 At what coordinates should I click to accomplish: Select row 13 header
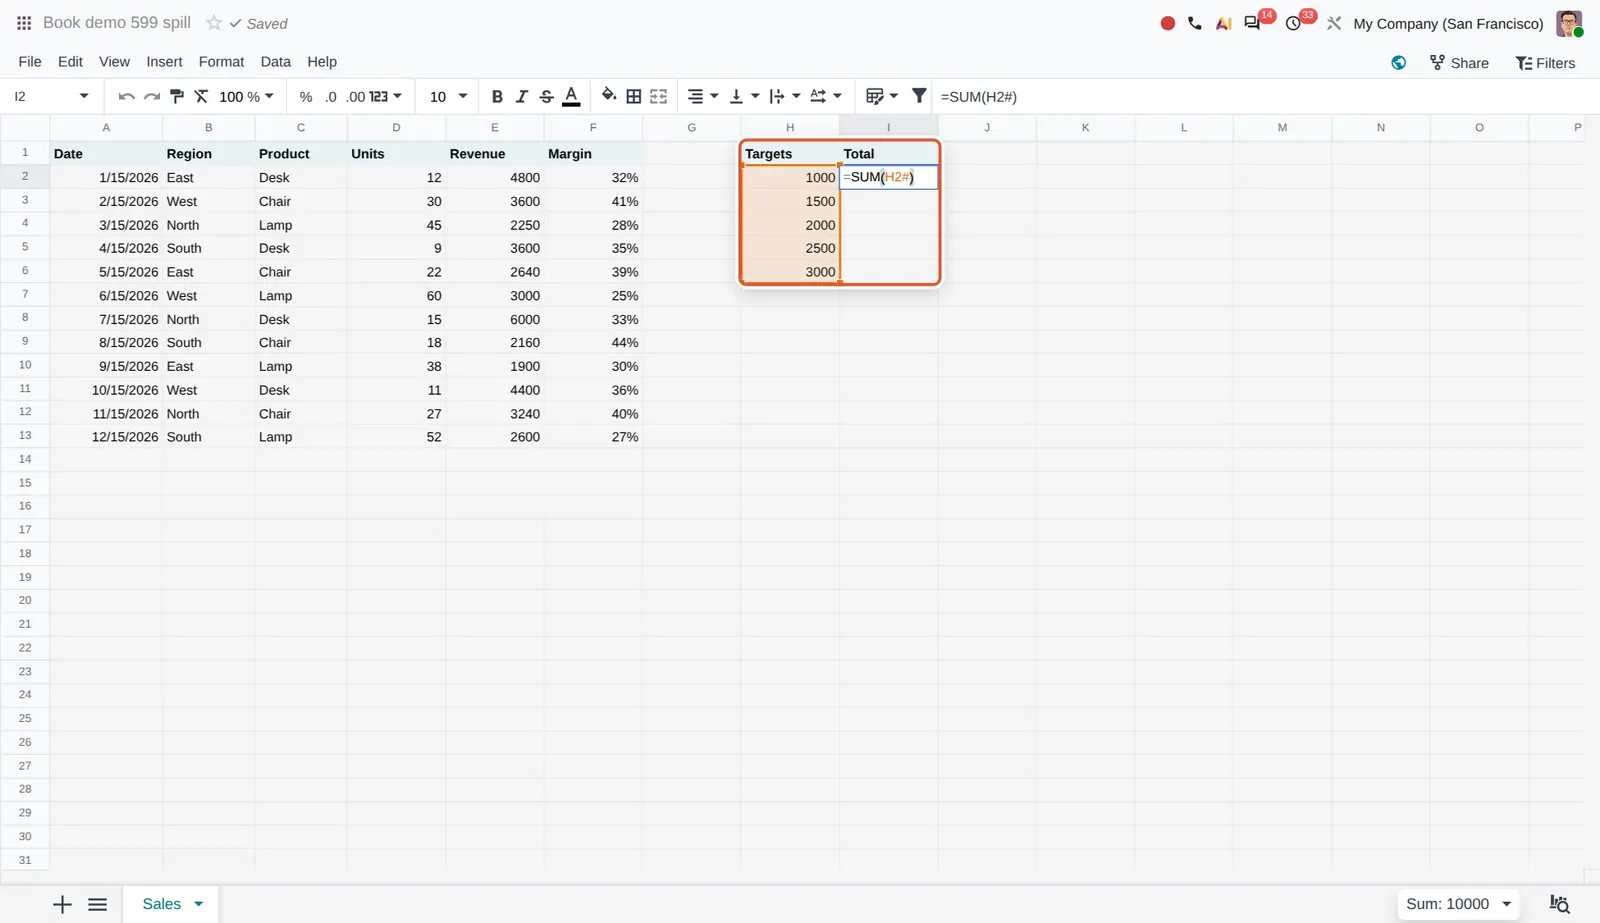tap(25, 436)
